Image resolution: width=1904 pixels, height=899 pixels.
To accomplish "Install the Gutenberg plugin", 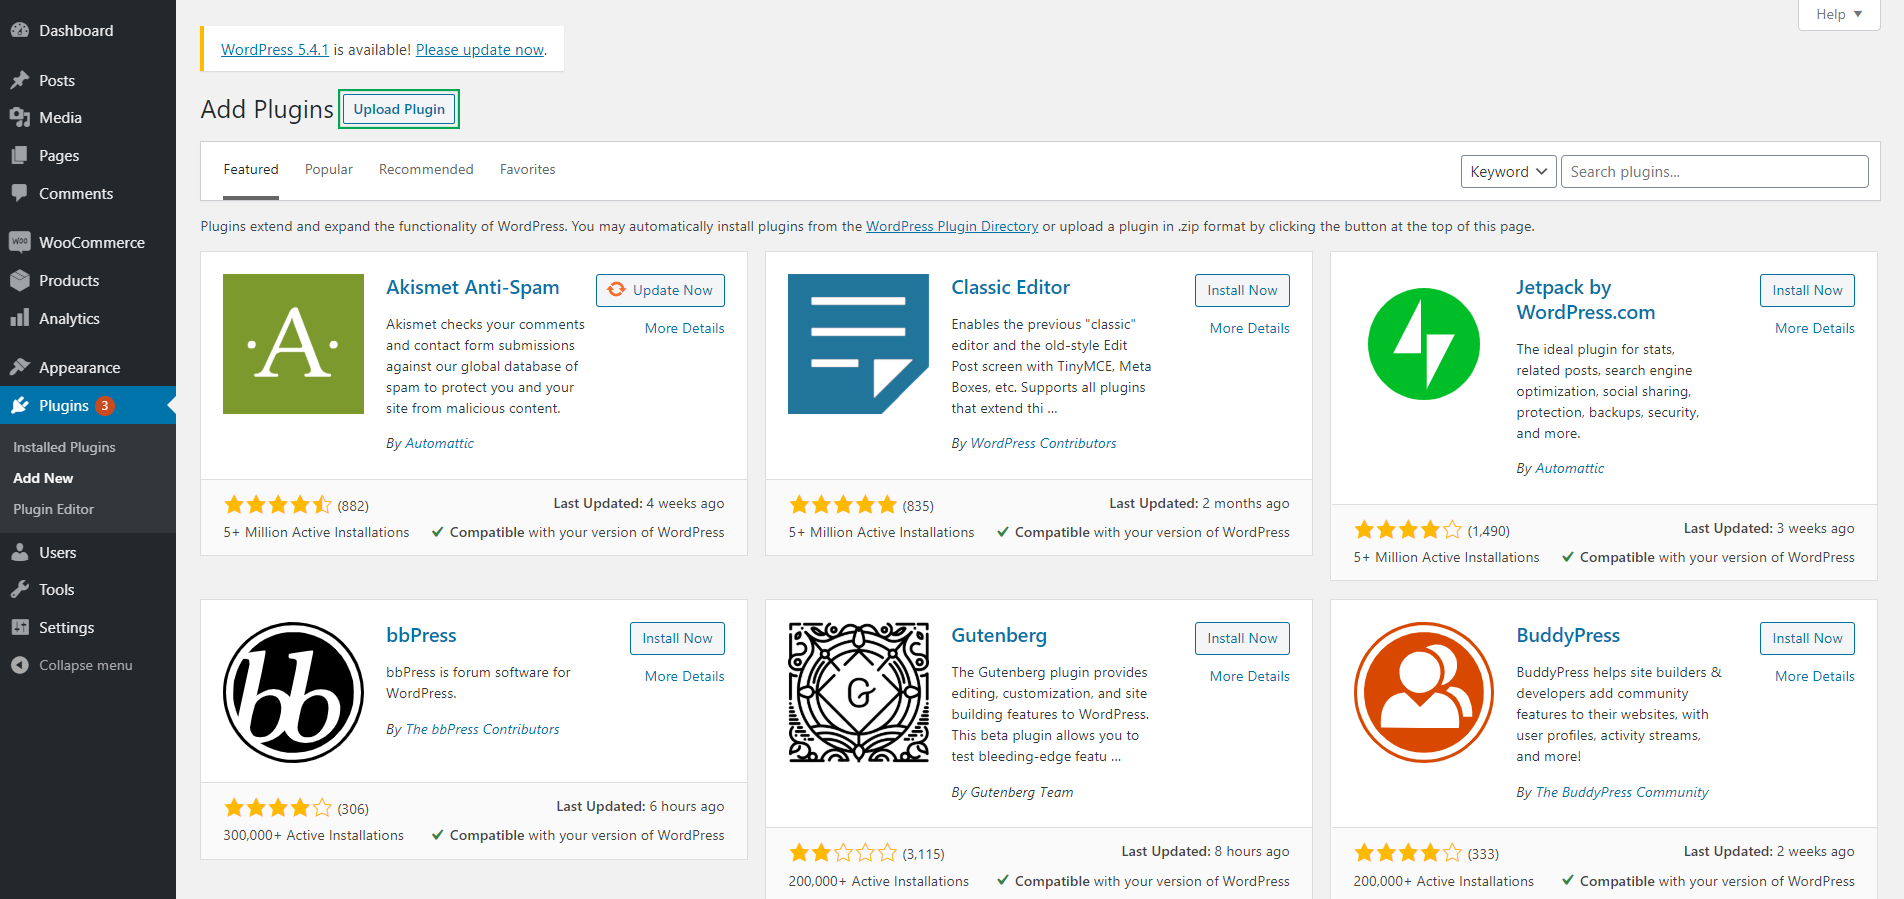I will (1242, 638).
